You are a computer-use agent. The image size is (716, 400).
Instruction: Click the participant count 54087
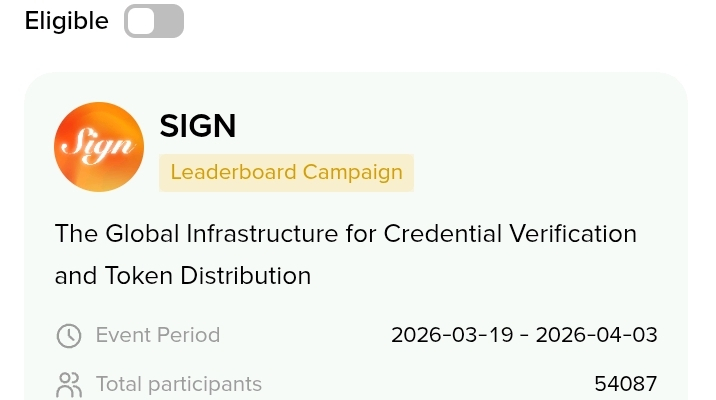tap(626, 384)
